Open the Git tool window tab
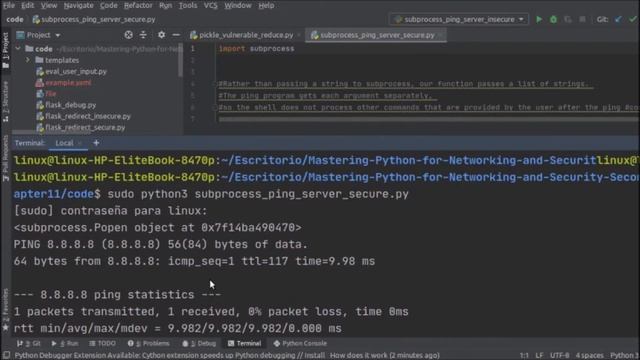640x360 pixels. pyautogui.click(x=29, y=344)
